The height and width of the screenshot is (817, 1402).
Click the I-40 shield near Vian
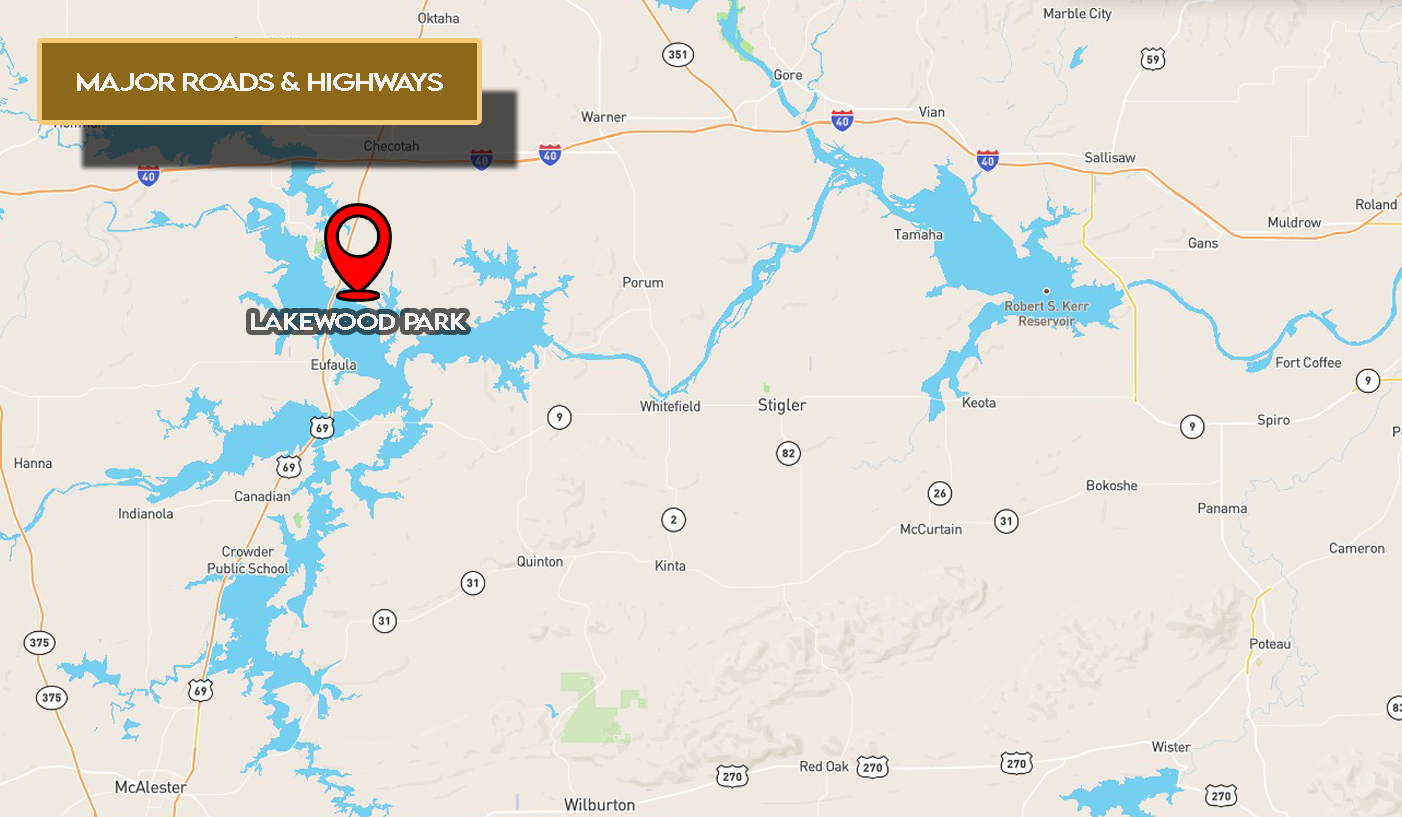point(842,121)
